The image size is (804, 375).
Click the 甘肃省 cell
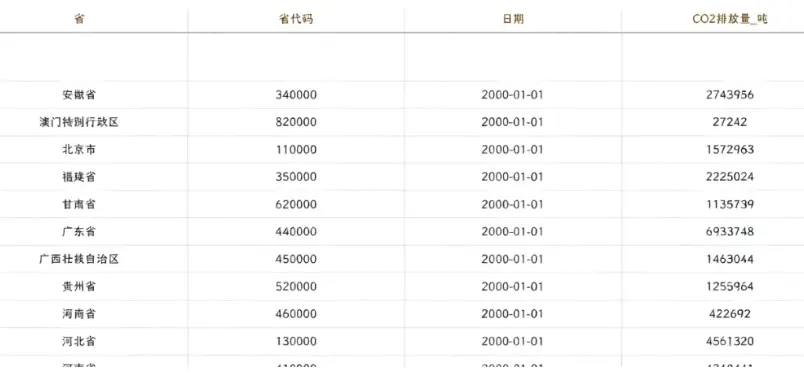pyautogui.click(x=79, y=204)
